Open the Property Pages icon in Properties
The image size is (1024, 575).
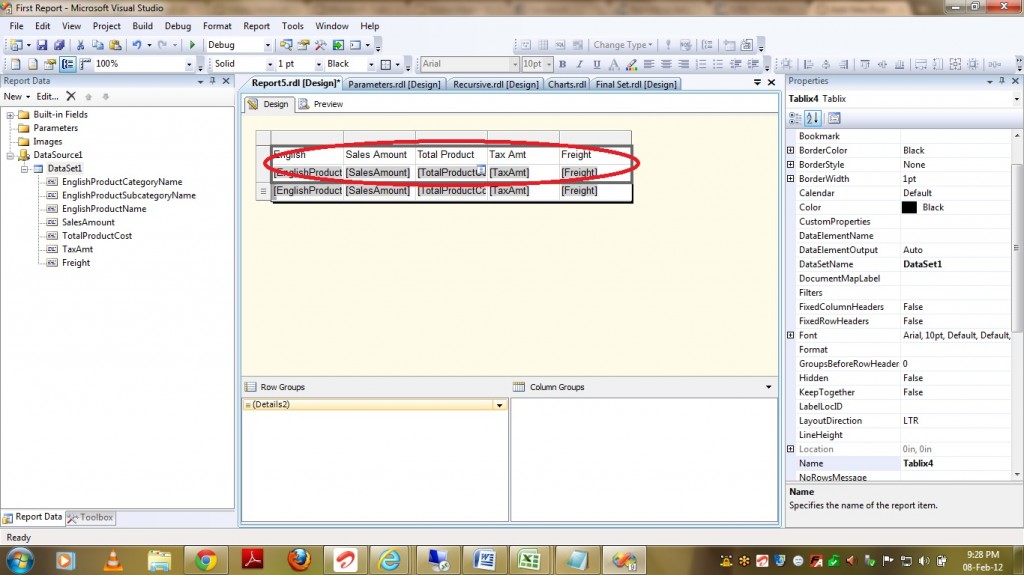(835, 118)
